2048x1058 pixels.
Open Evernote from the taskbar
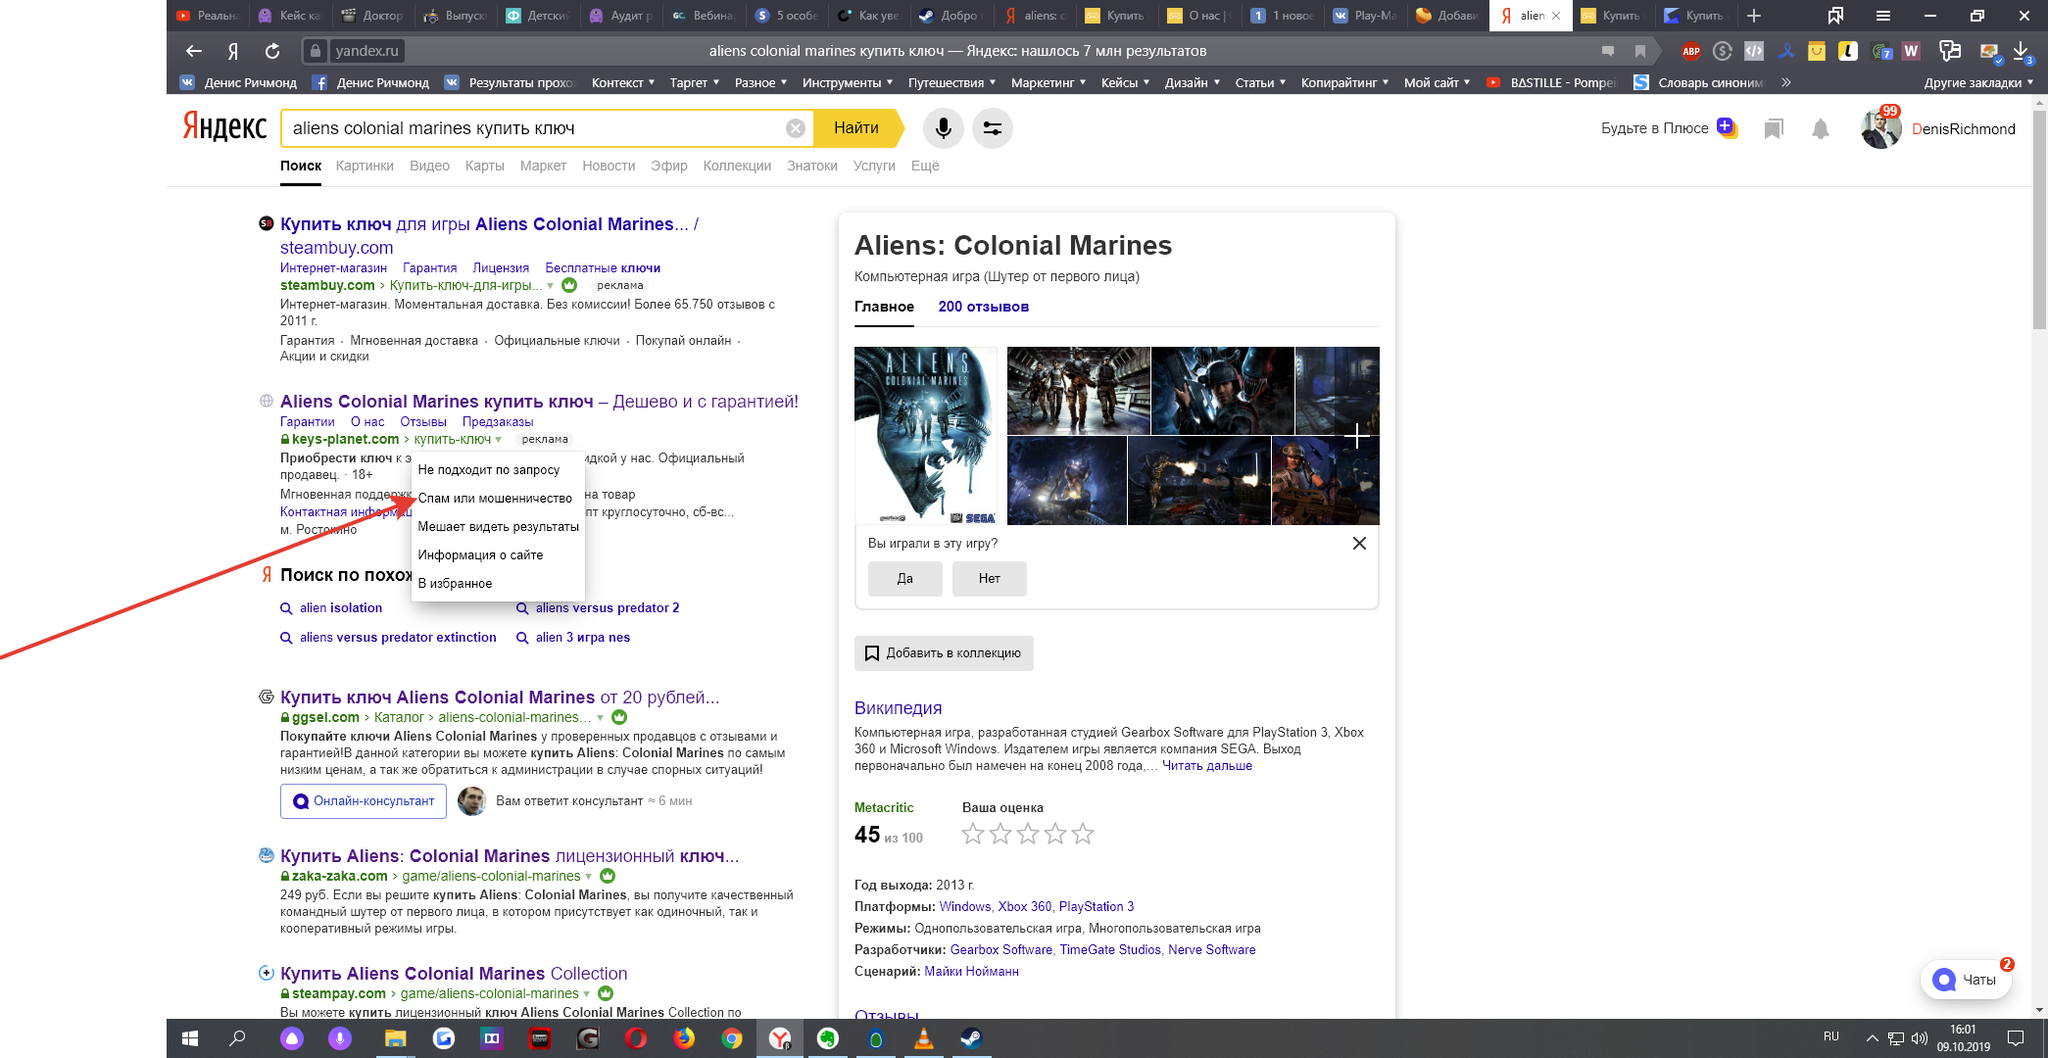827,1038
